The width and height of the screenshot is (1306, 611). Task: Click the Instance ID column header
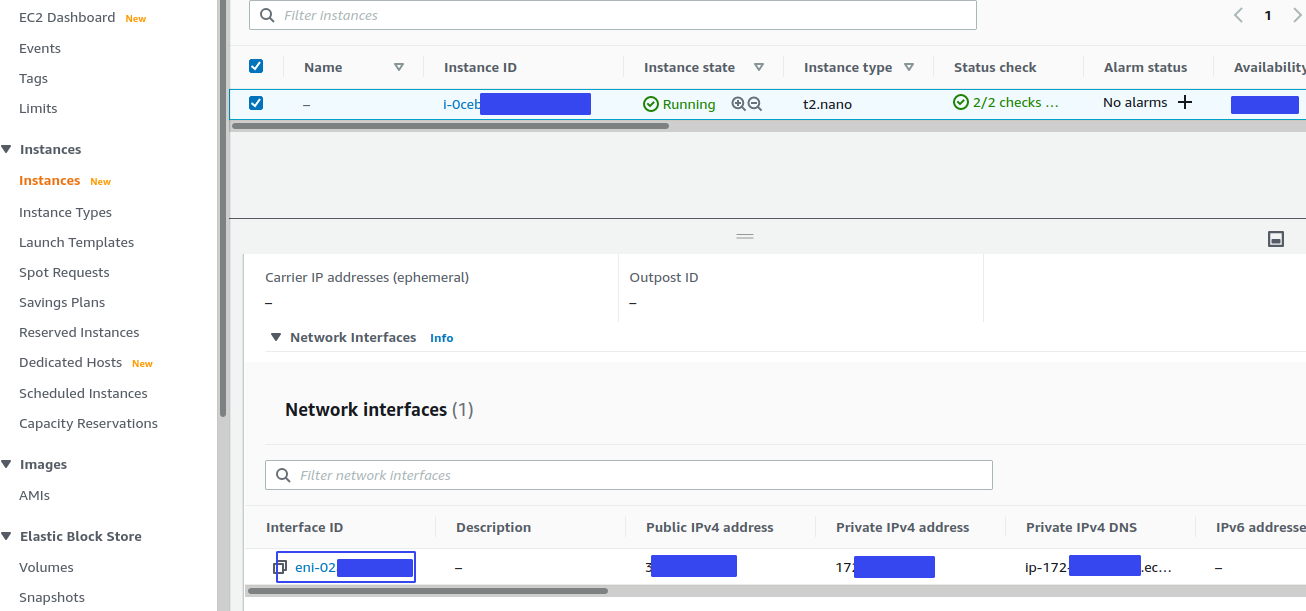tap(480, 67)
